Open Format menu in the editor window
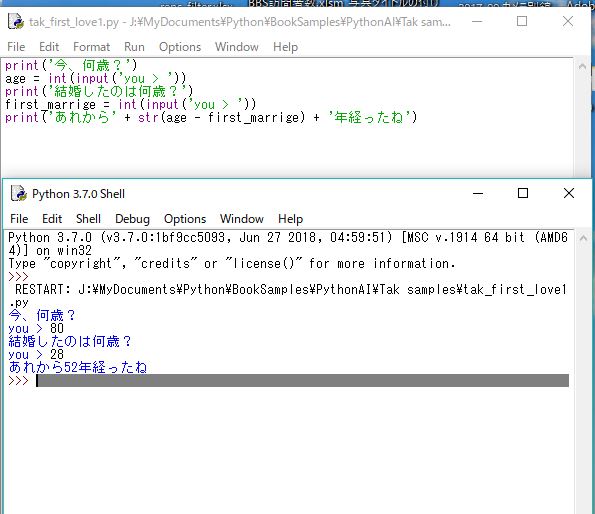The height and width of the screenshot is (514, 595). [91, 47]
